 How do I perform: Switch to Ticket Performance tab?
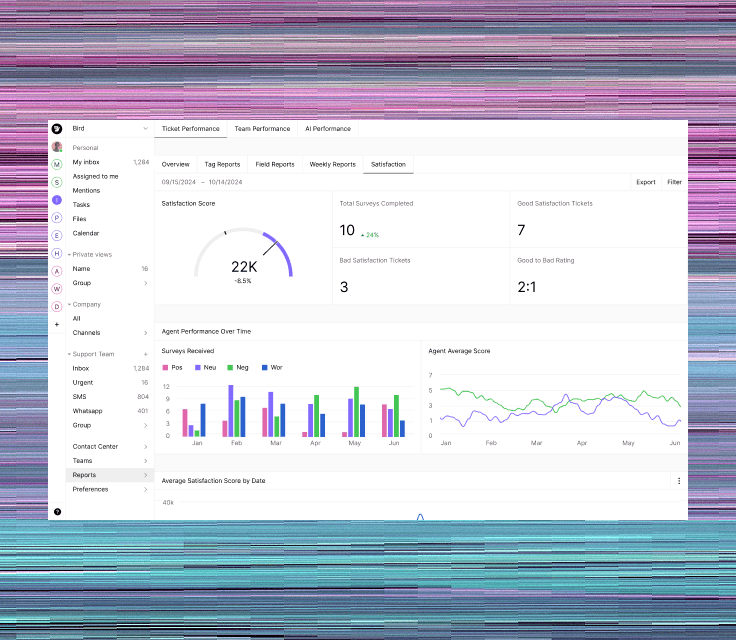coord(191,129)
